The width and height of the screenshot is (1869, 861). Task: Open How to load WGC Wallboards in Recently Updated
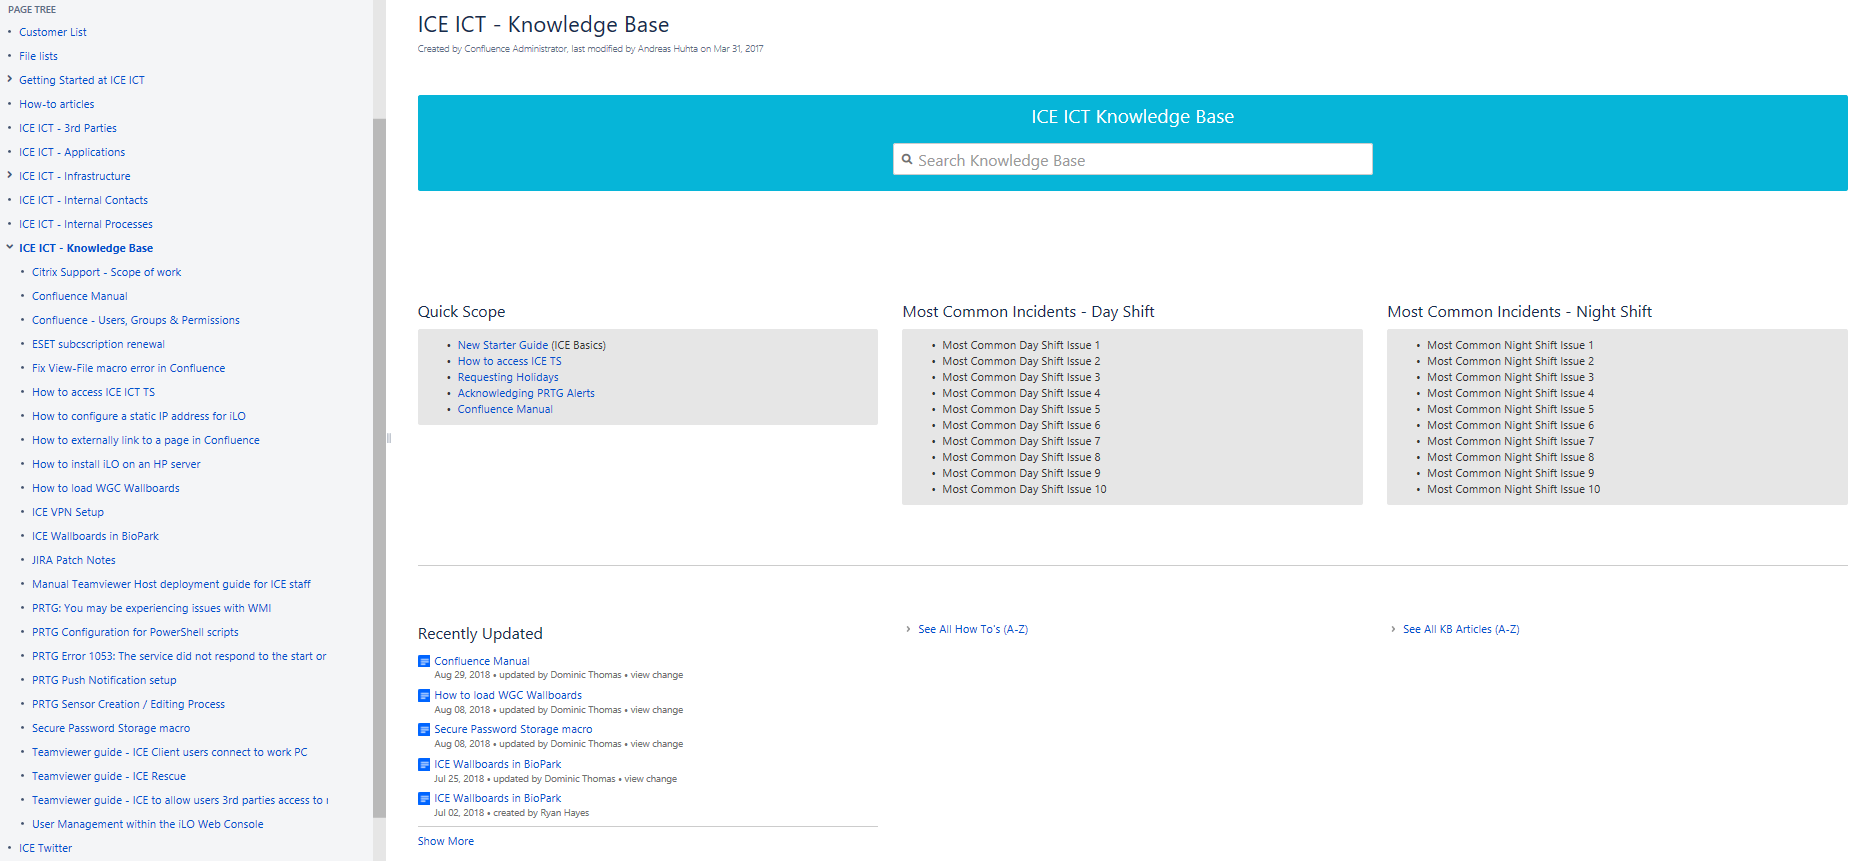click(x=508, y=695)
